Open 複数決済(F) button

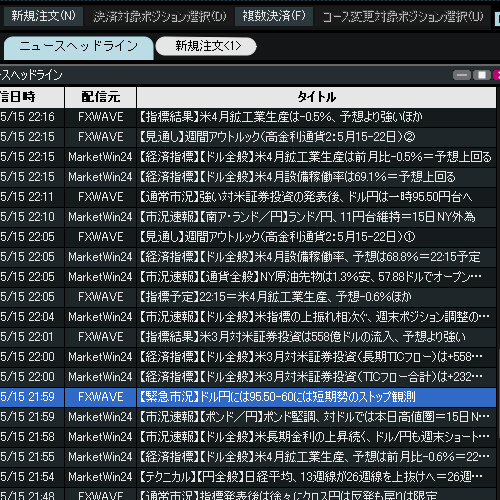coord(274,16)
